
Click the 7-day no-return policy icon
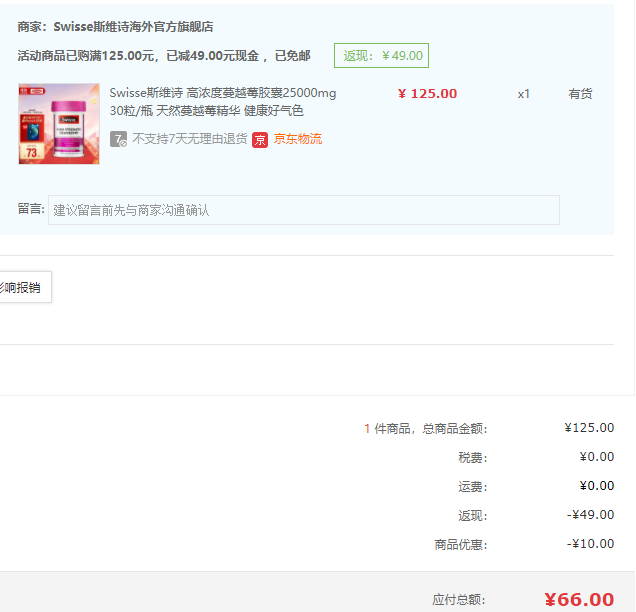point(118,139)
